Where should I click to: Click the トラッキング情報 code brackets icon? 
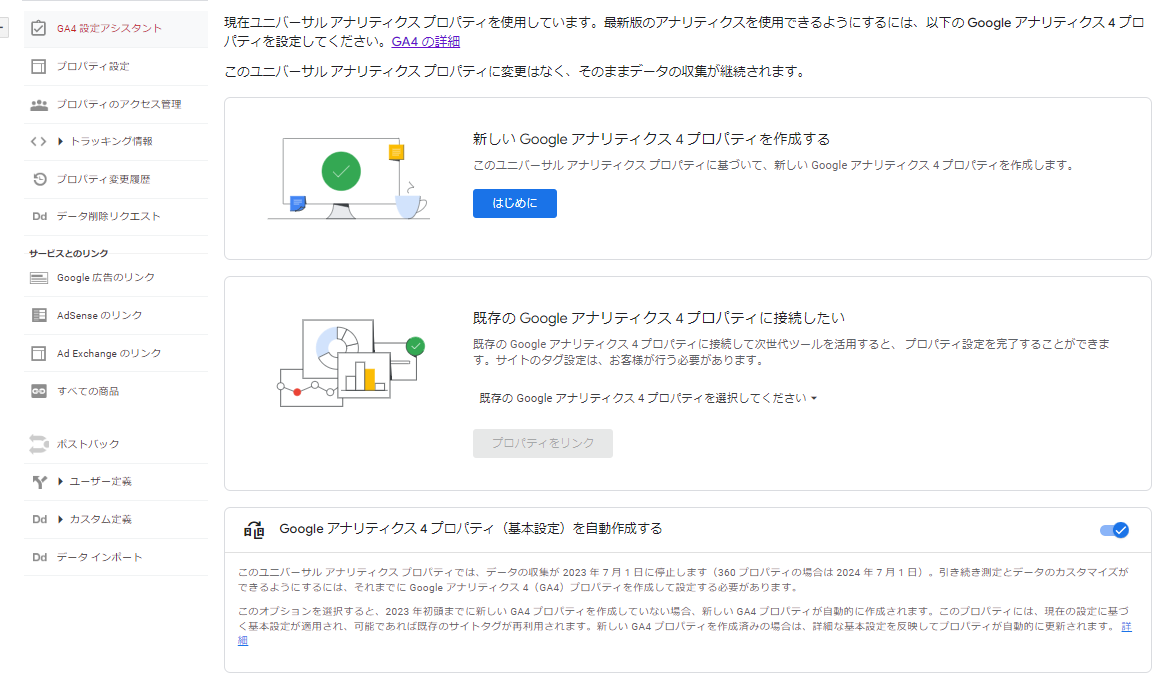39,141
